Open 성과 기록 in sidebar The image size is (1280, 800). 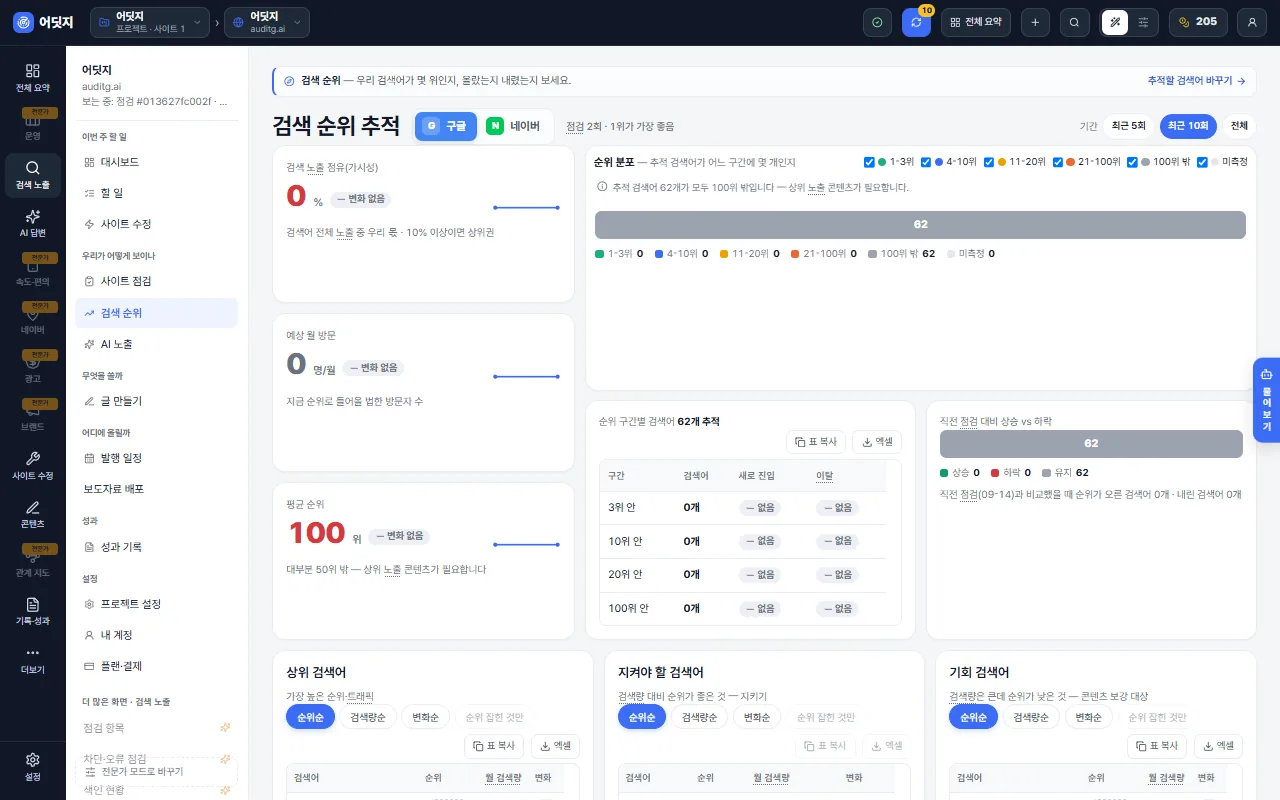tap(156, 547)
